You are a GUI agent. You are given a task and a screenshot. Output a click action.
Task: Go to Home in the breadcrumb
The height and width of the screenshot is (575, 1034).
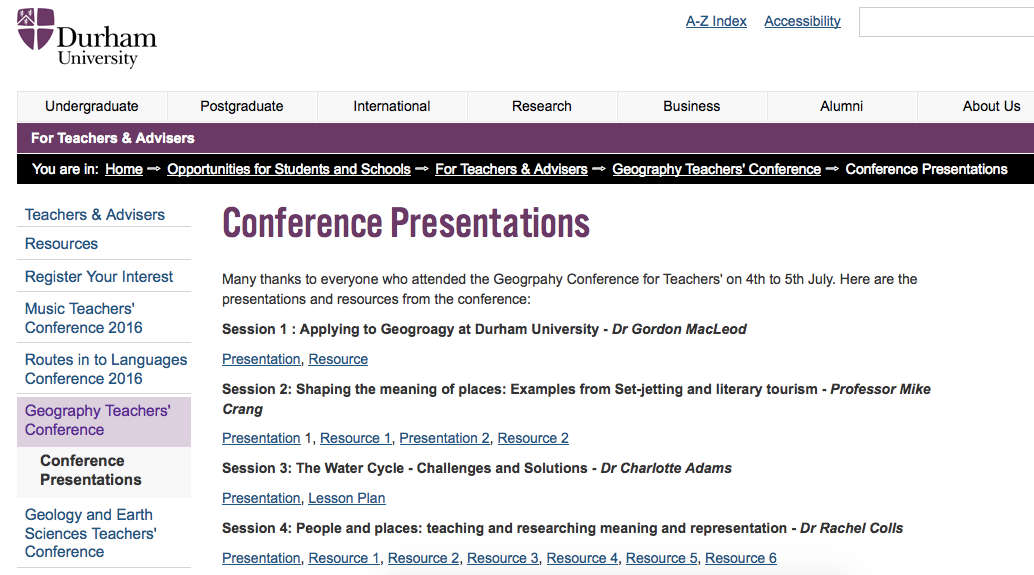coord(124,169)
